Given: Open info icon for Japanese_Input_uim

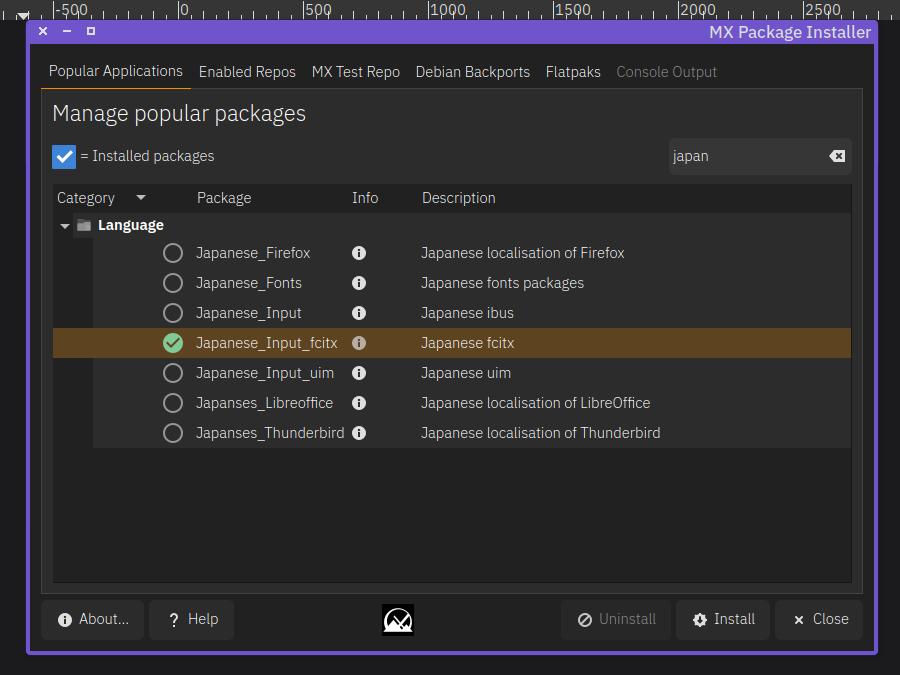Looking at the screenshot, I should 359,373.
